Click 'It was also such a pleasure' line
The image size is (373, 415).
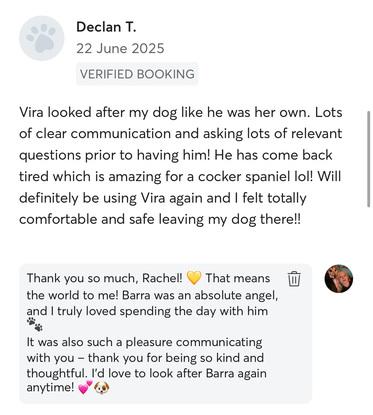tap(144, 342)
